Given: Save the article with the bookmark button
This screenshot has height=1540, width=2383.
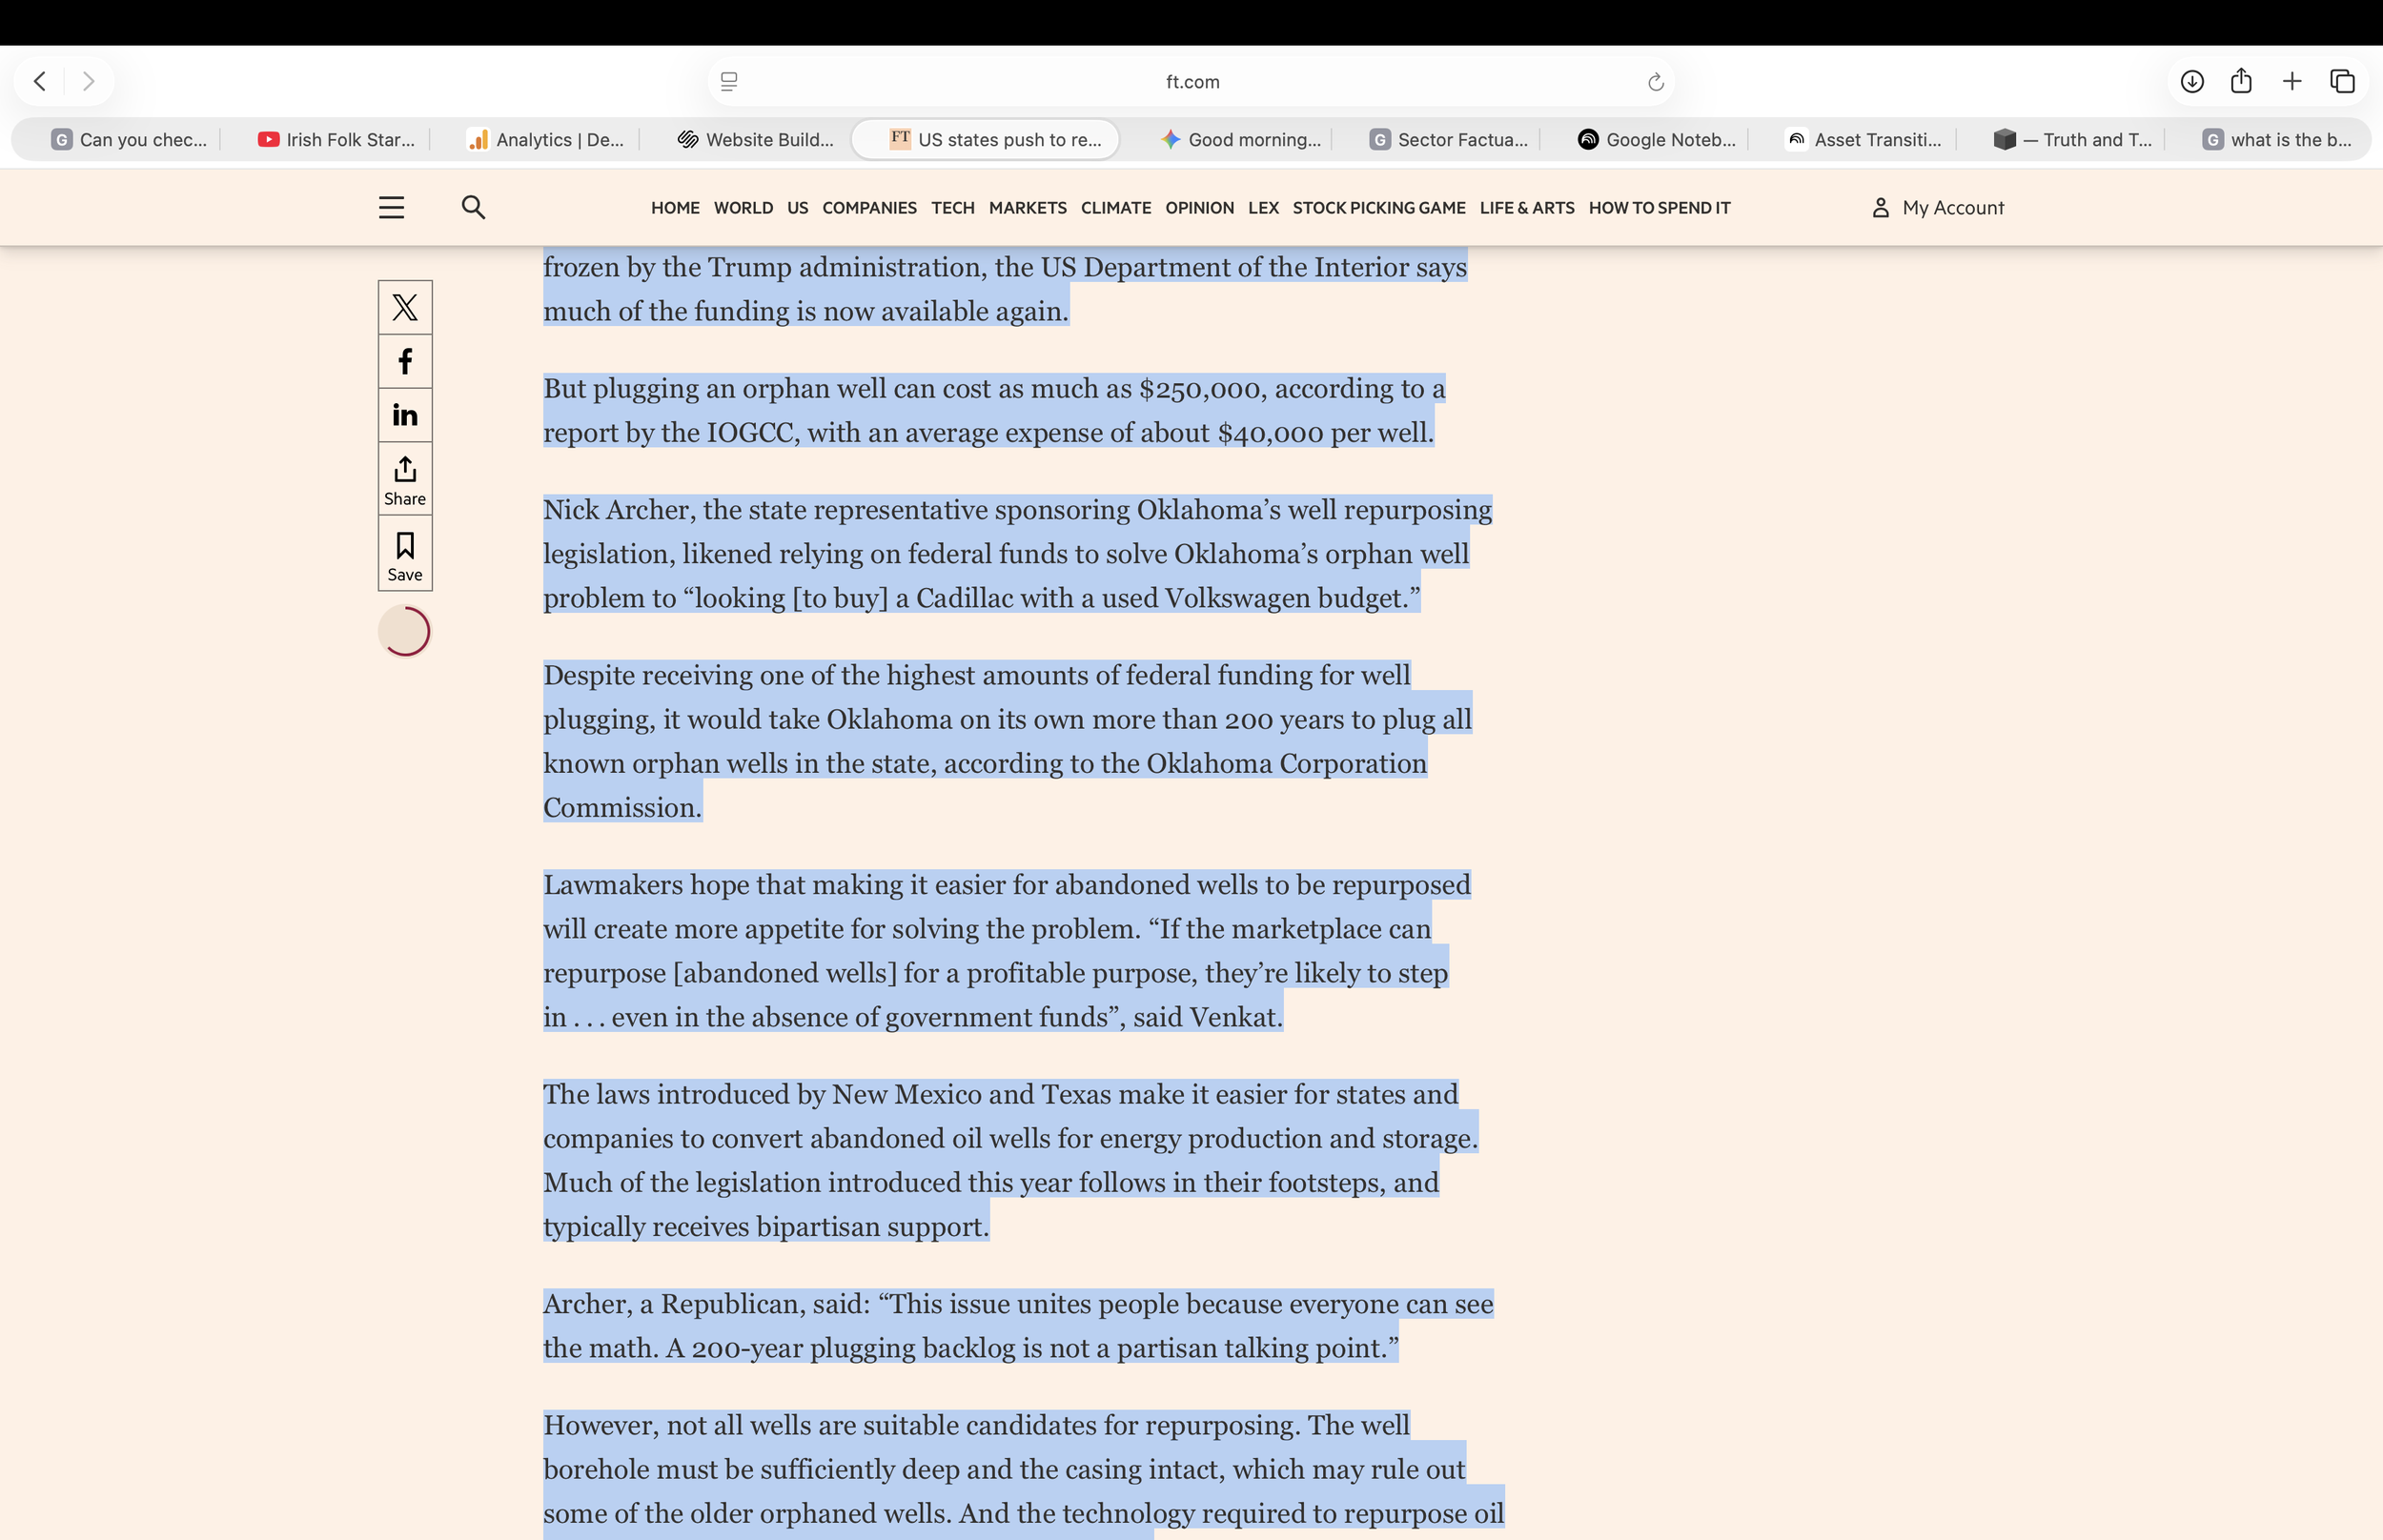Looking at the screenshot, I should [405, 554].
